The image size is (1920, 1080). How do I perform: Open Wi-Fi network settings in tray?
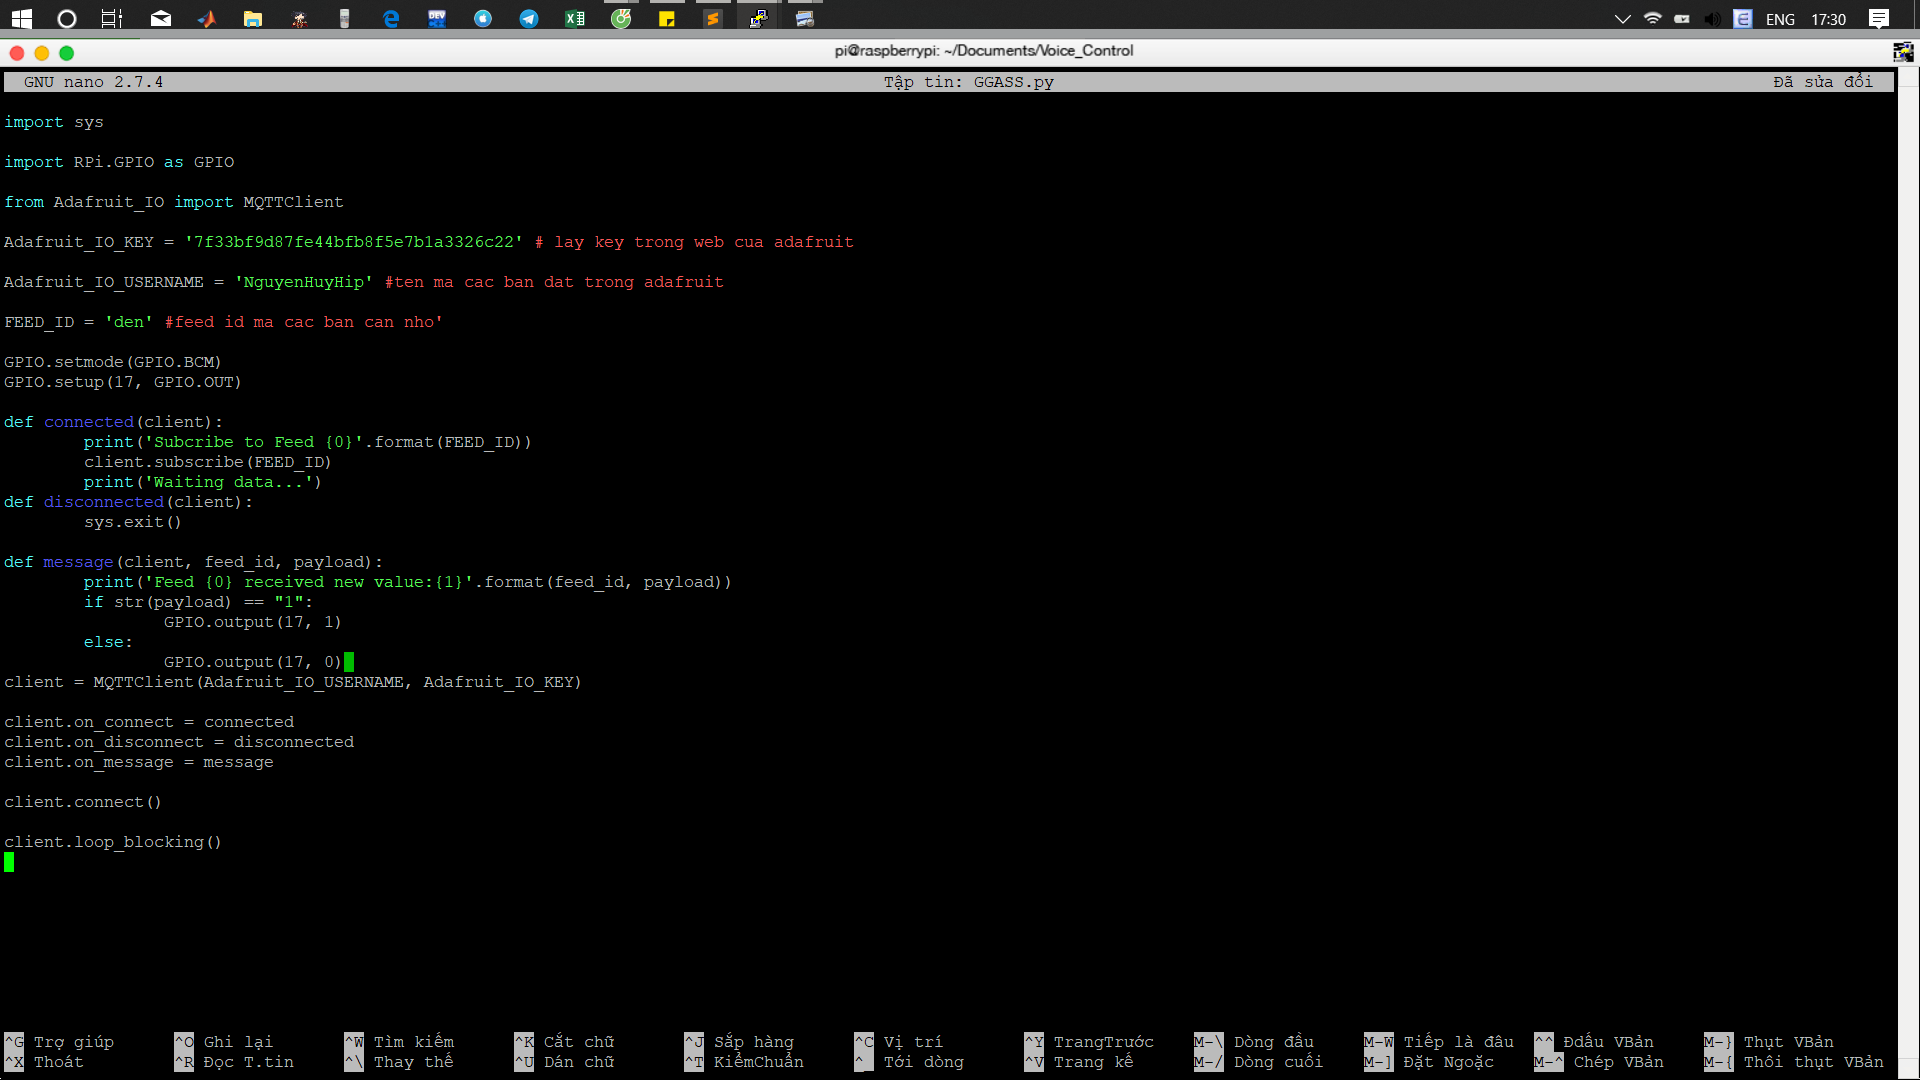pyautogui.click(x=1653, y=19)
